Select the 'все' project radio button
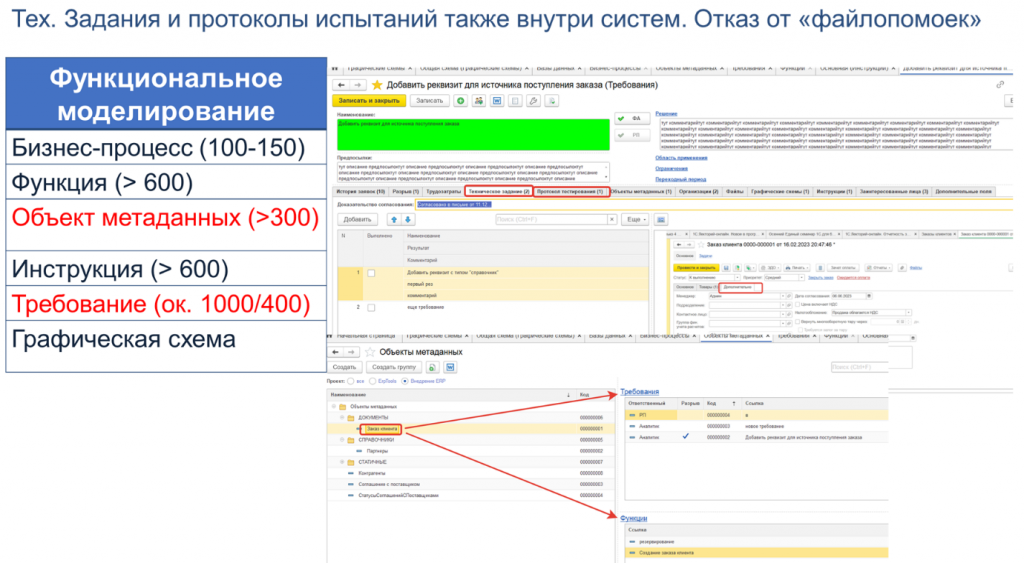Screen dimensions: 1024x563 tap(351, 381)
